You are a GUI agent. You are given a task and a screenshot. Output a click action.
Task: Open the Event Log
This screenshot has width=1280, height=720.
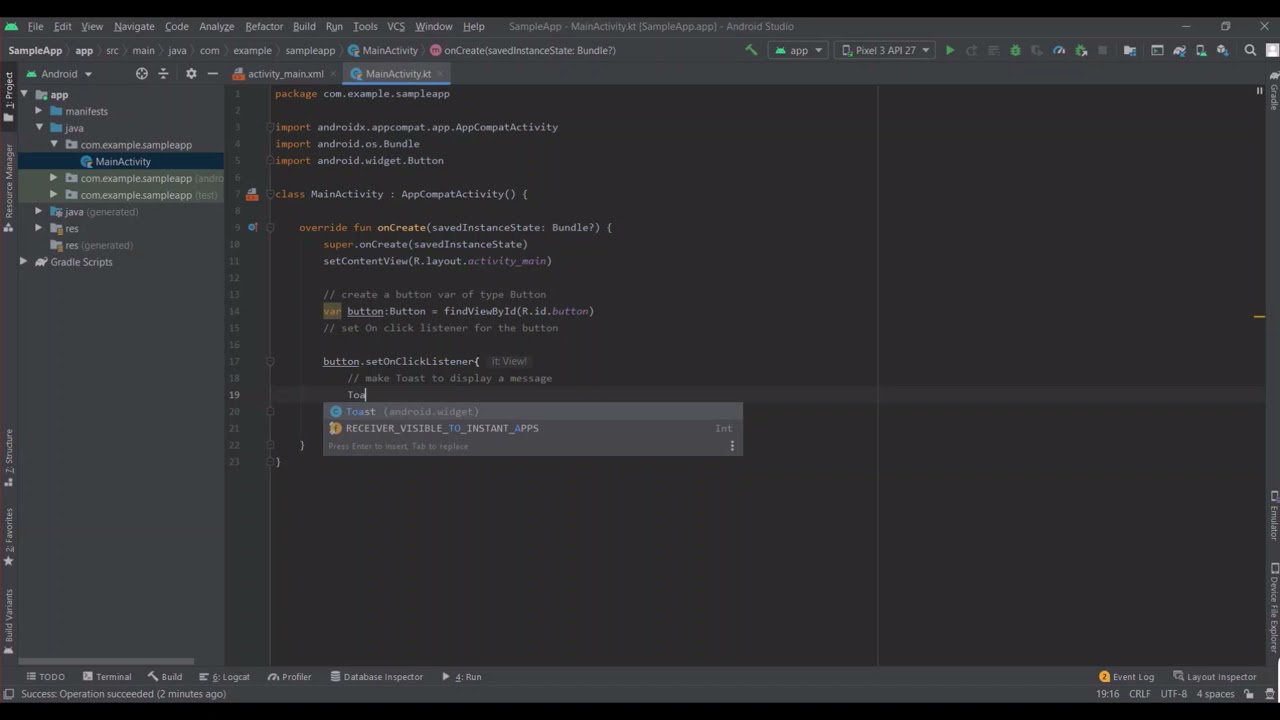(1126, 677)
